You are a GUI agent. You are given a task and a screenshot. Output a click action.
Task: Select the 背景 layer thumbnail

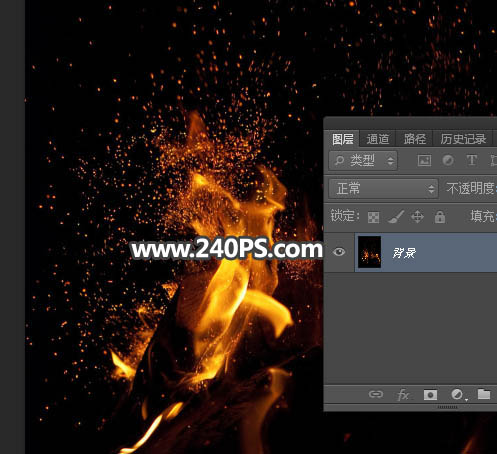(x=369, y=252)
